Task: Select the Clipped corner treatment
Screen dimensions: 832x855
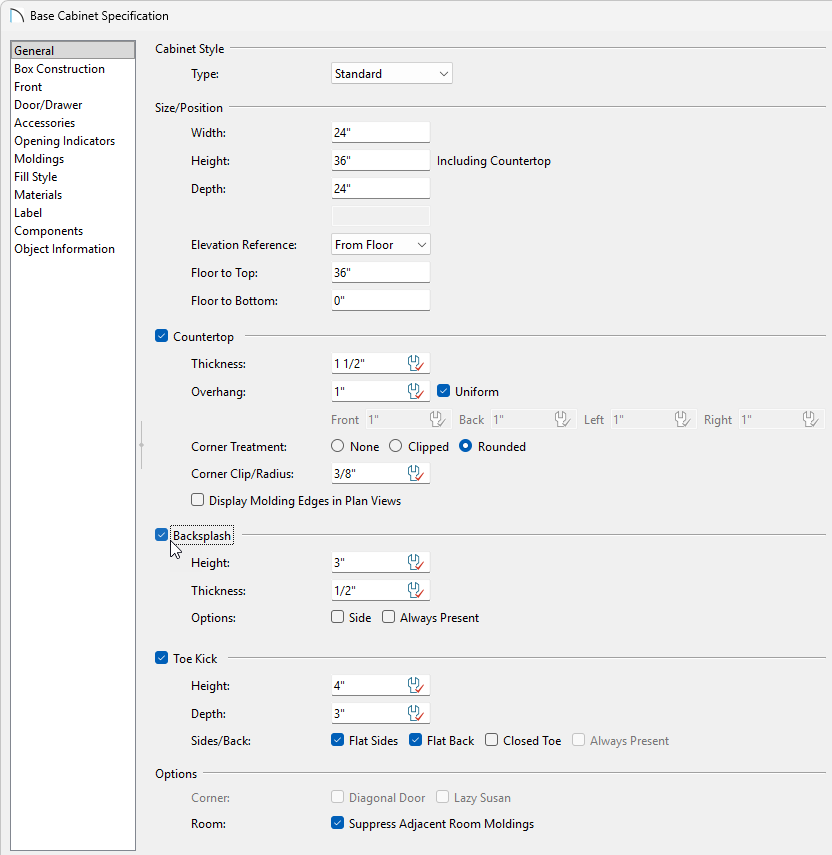Action: coord(395,446)
